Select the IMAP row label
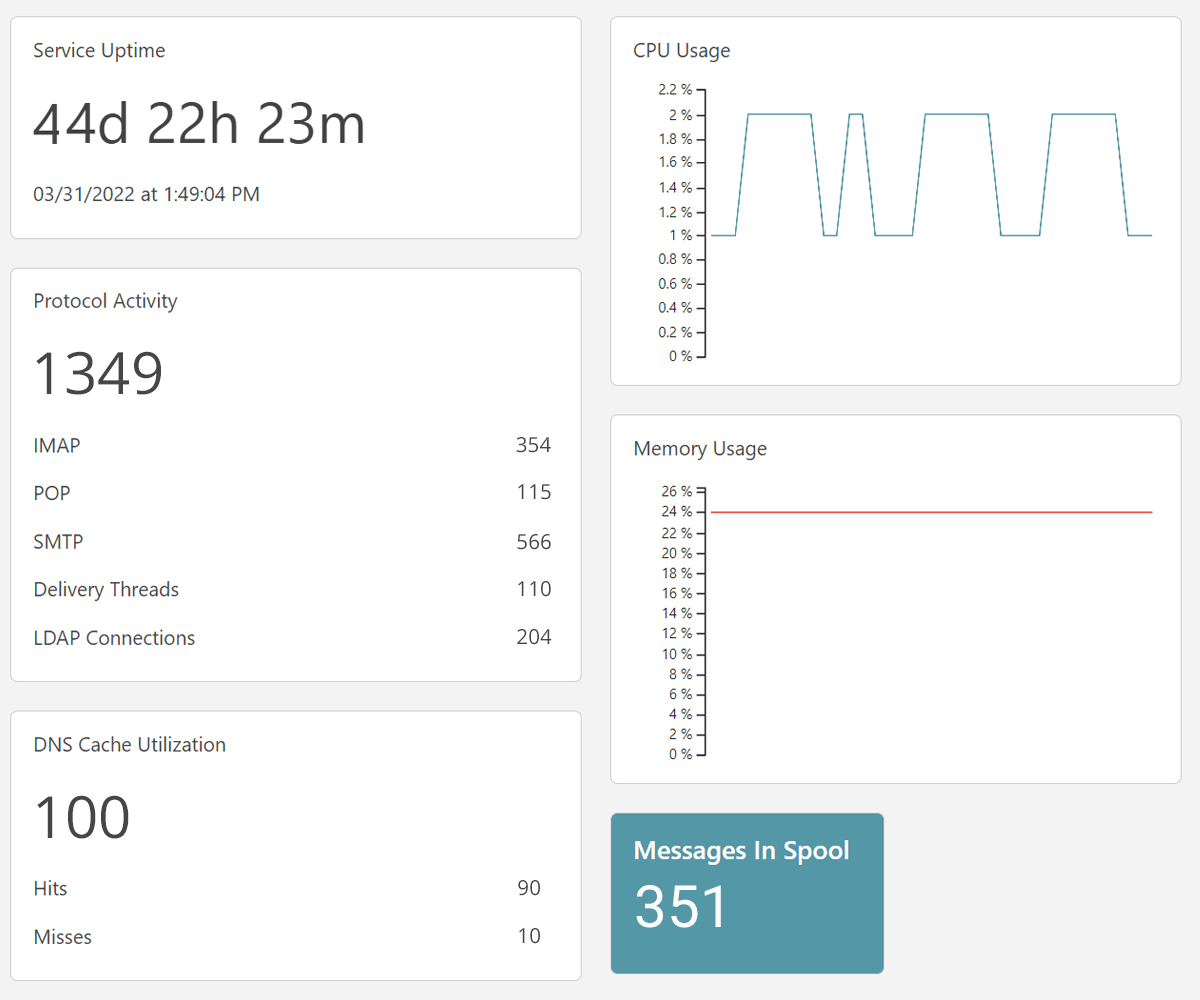Screen dimensions: 1200x1000 coord(56,446)
